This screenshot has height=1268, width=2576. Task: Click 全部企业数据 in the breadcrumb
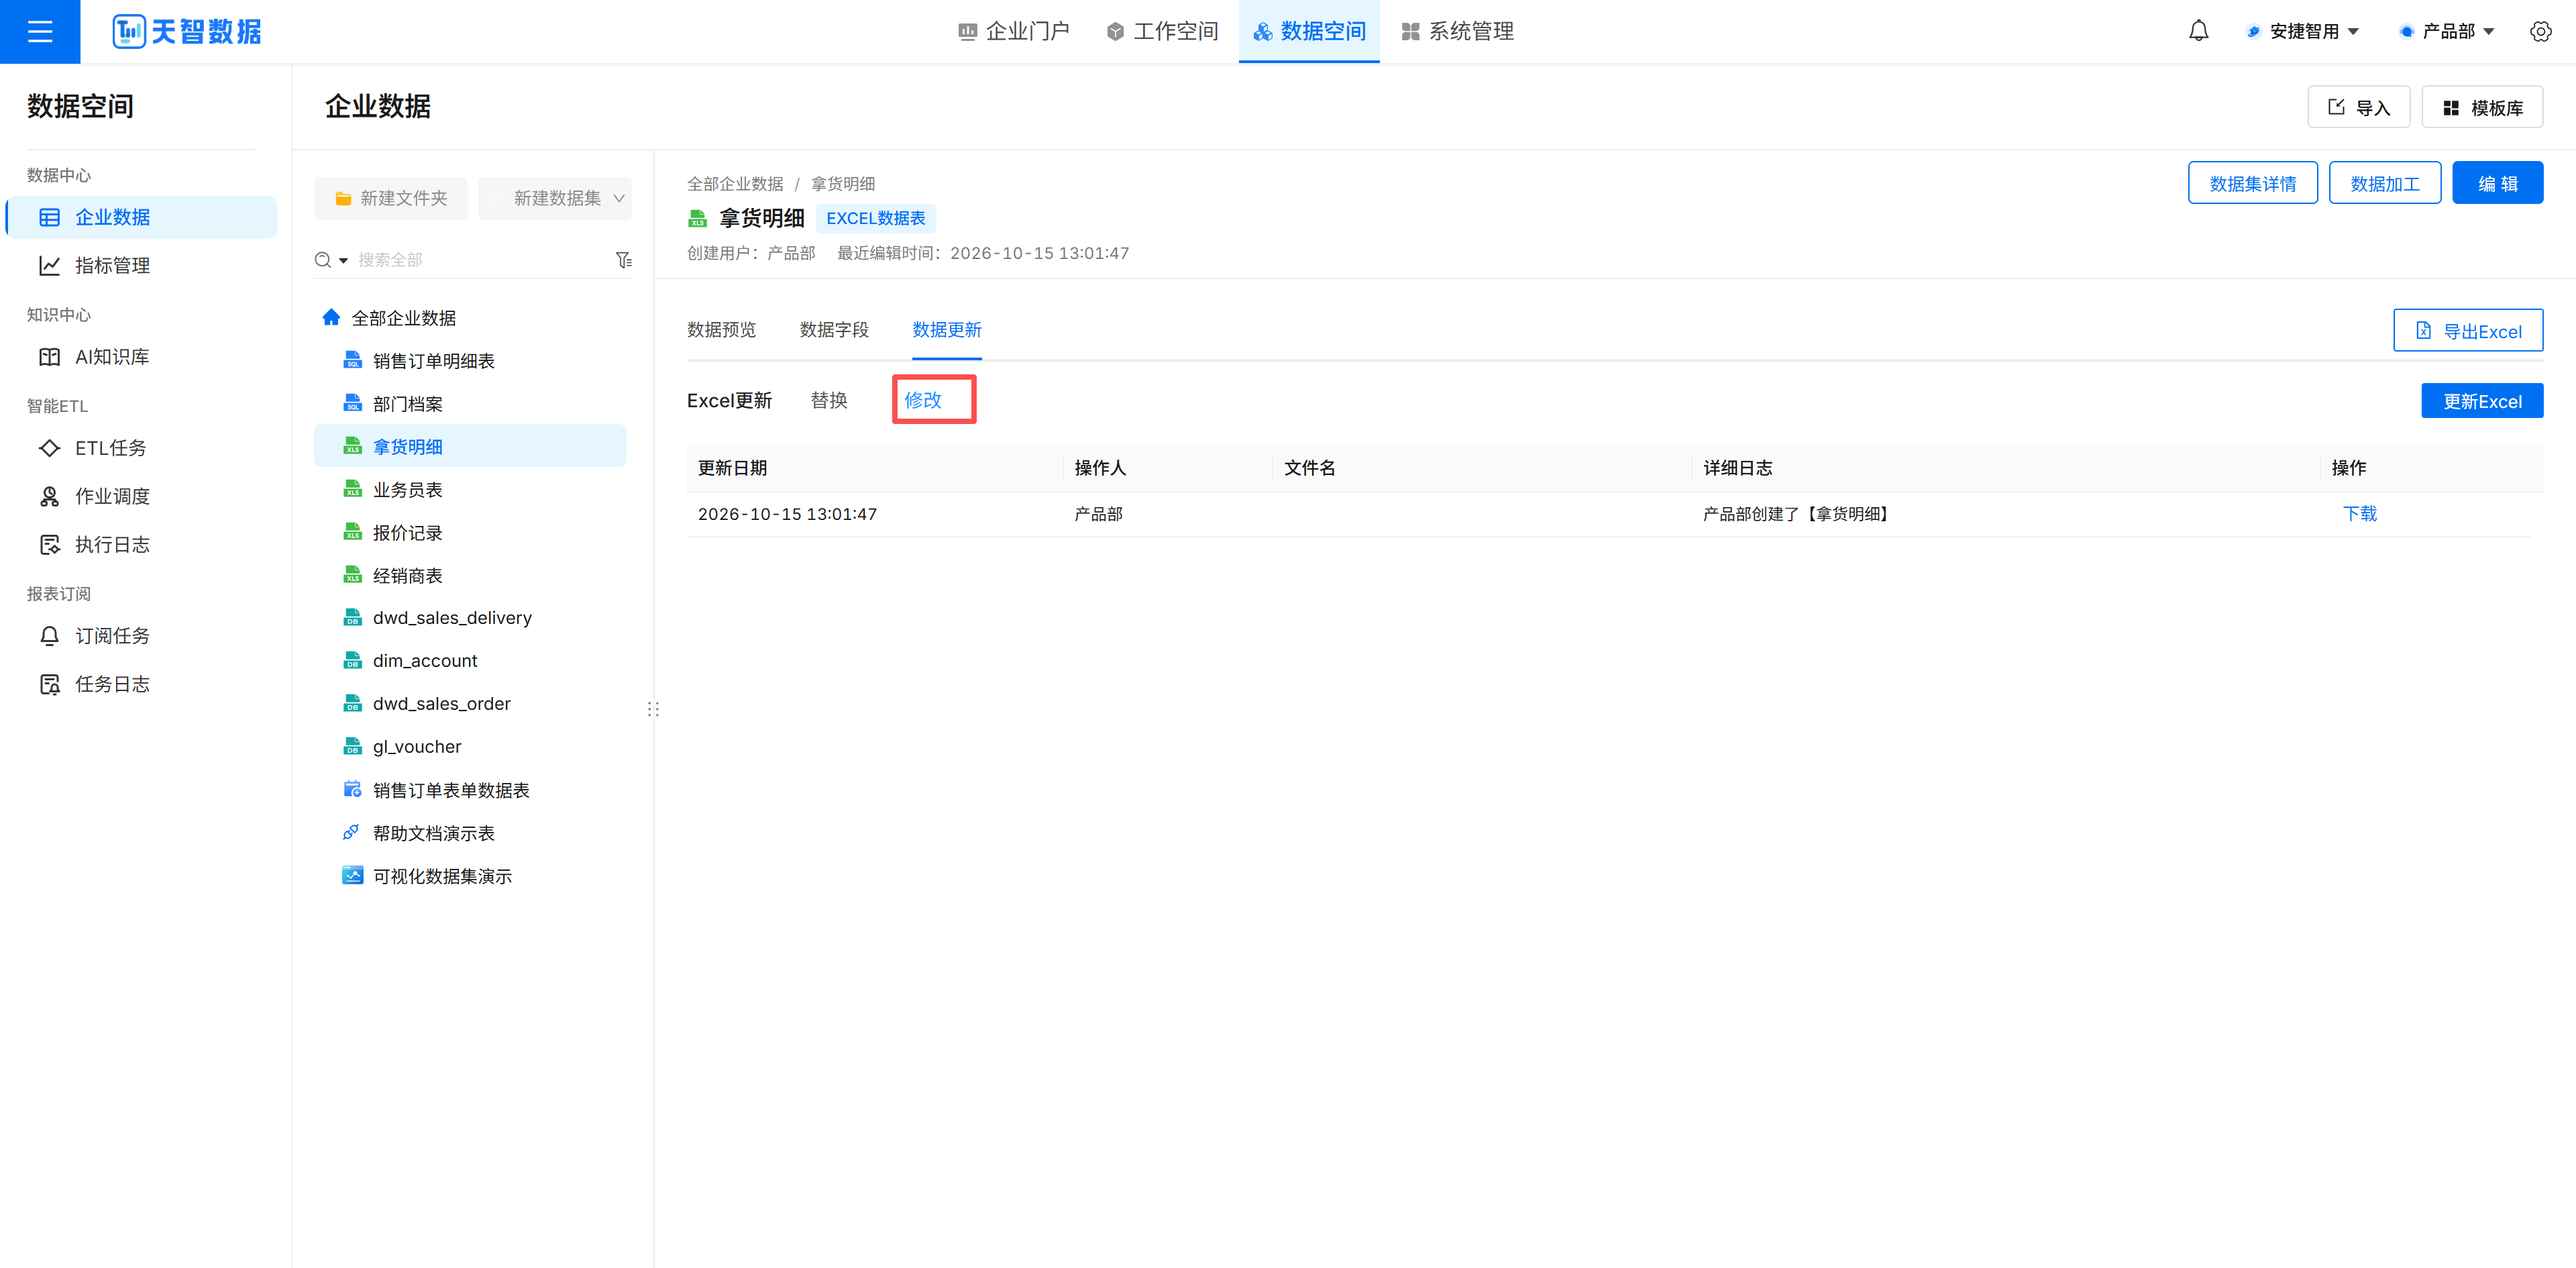pyautogui.click(x=735, y=184)
